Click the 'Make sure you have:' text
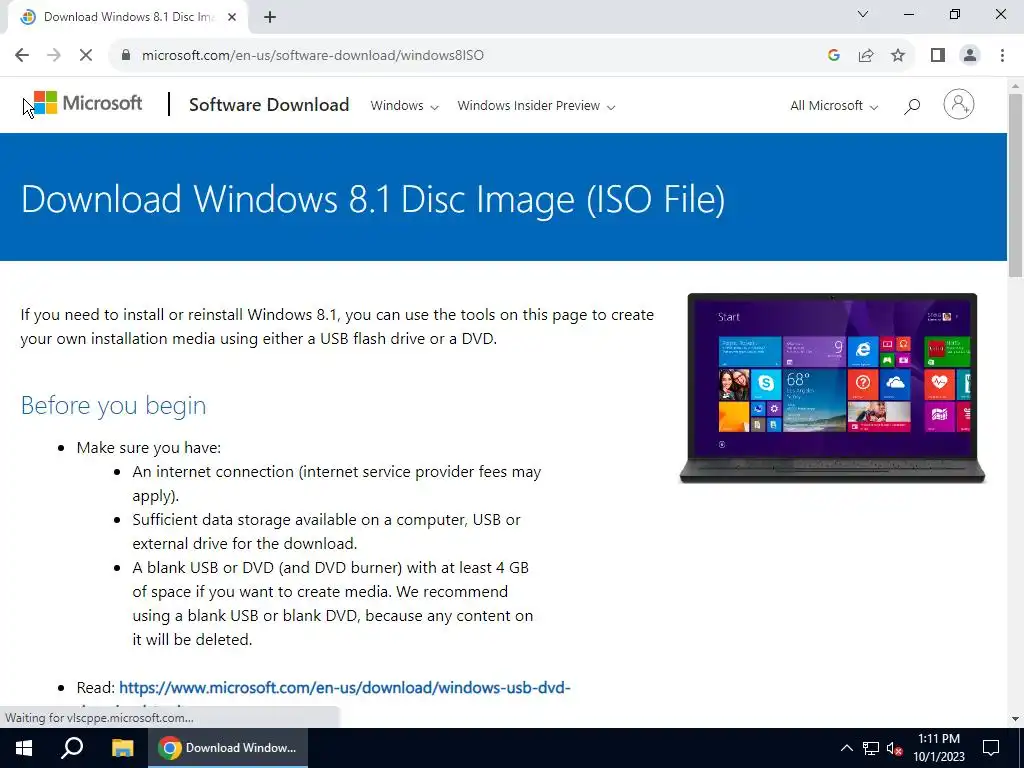Viewport: 1024px width, 768px height. click(149, 448)
